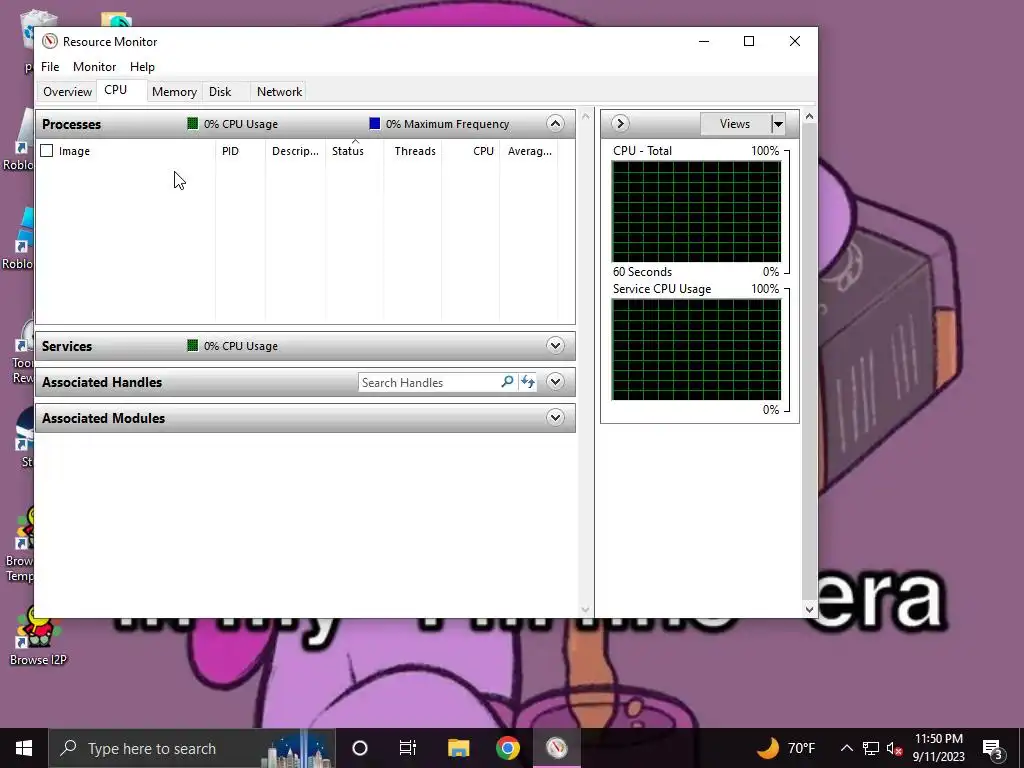Screen dimensions: 1024x768
Task: Open Cortana from the taskbar
Action: 360,748
